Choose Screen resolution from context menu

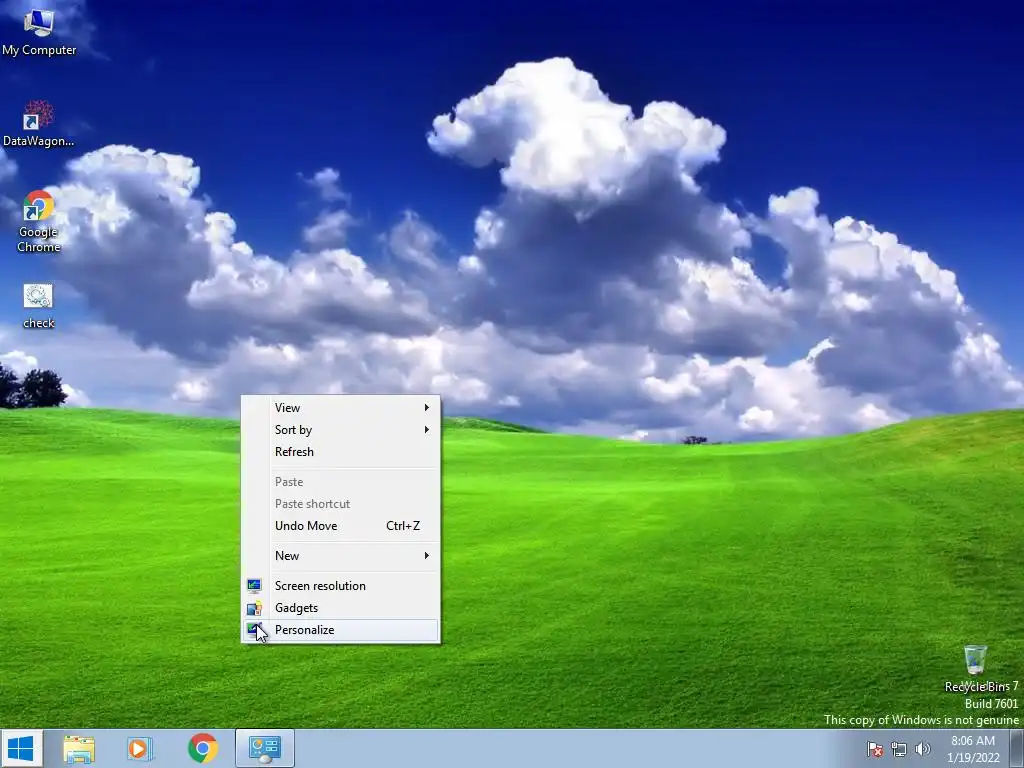click(340, 586)
